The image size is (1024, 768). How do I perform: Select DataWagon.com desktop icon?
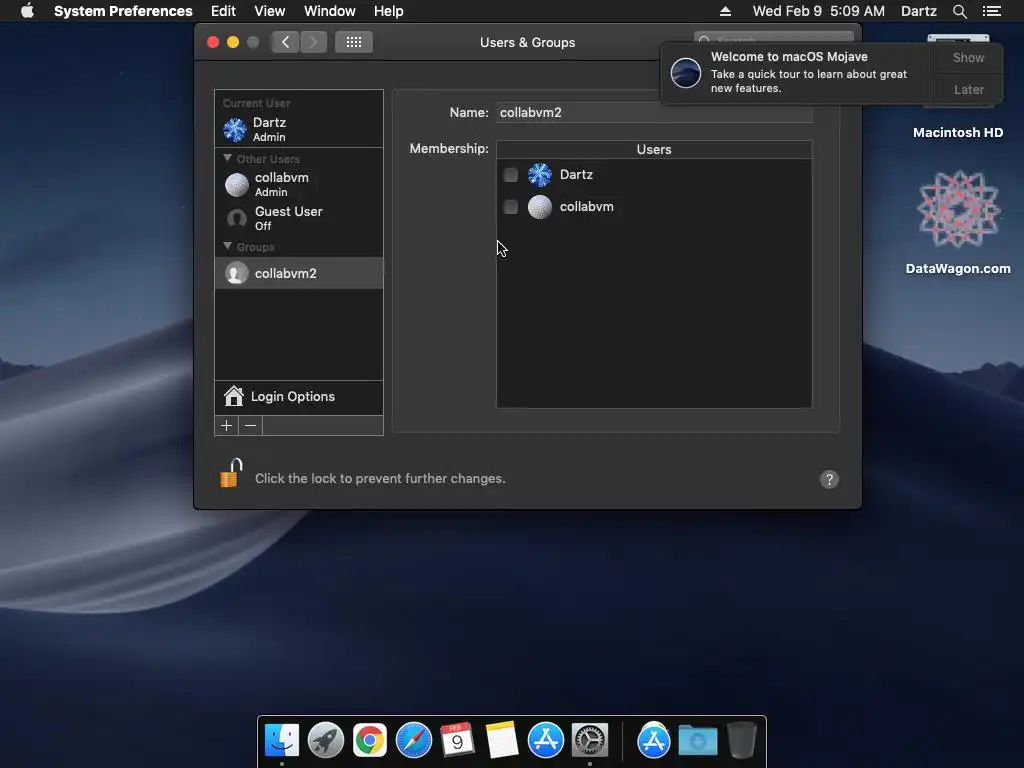click(958, 222)
